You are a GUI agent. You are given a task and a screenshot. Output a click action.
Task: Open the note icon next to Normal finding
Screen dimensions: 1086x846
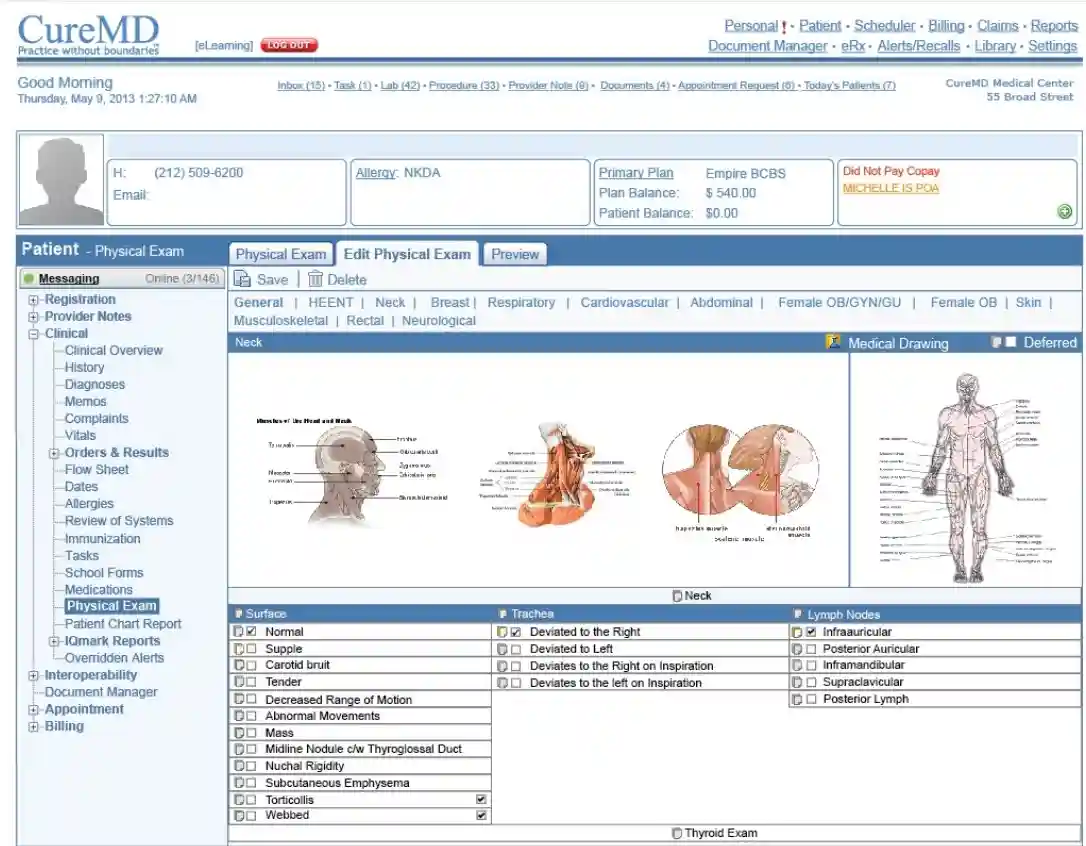coord(238,631)
